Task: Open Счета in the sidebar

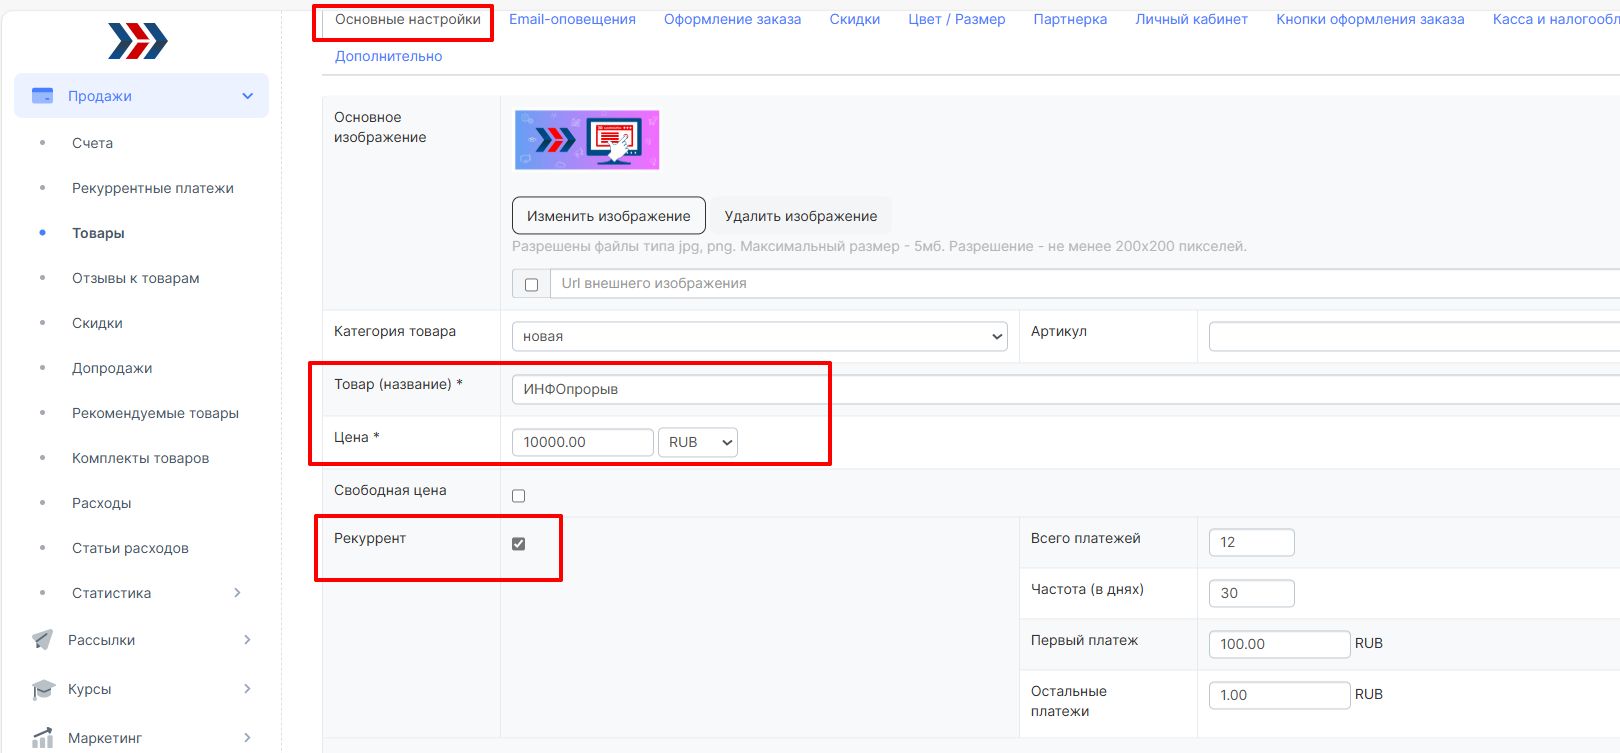Action: click(x=92, y=143)
